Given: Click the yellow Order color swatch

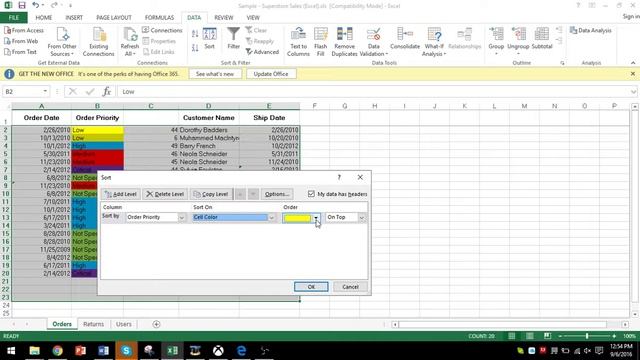Looking at the screenshot, I should 297,218.
